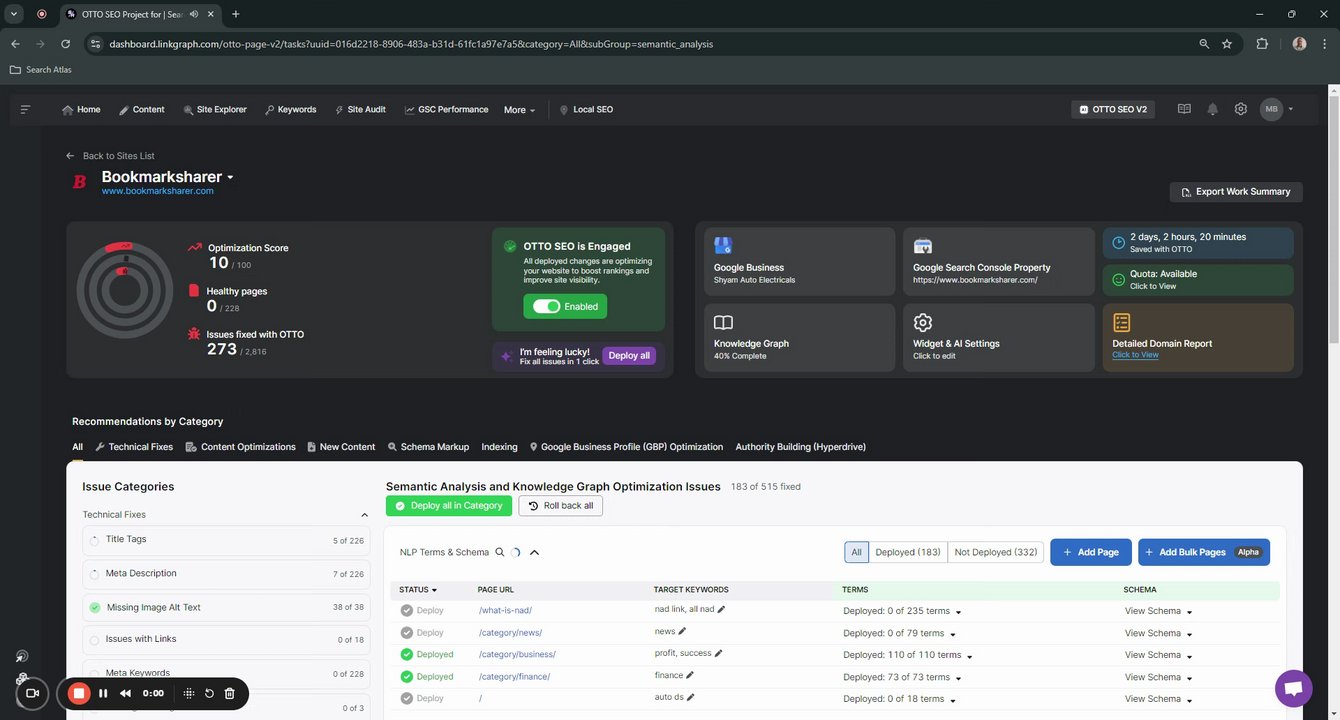Click the MB user avatar
Image resolution: width=1340 pixels, height=720 pixels.
point(1271,110)
